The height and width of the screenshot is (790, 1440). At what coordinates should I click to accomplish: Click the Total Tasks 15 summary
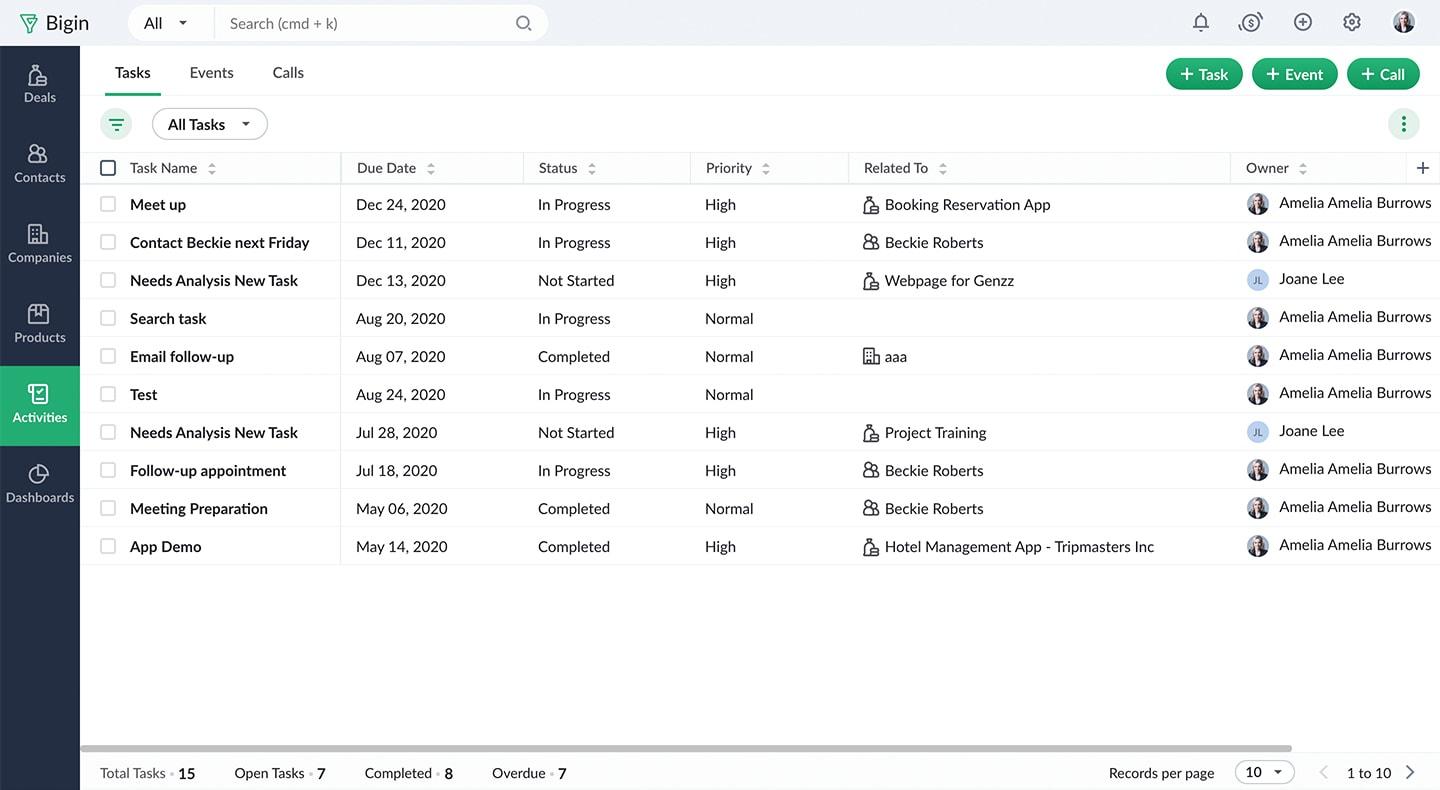[x=147, y=773]
